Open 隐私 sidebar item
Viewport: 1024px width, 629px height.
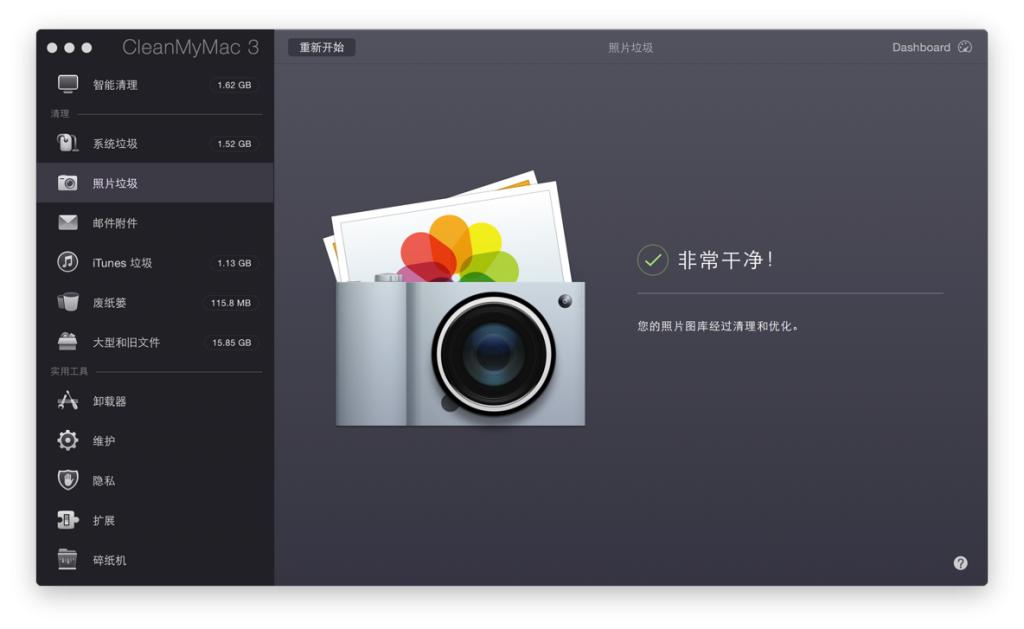pos(155,481)
